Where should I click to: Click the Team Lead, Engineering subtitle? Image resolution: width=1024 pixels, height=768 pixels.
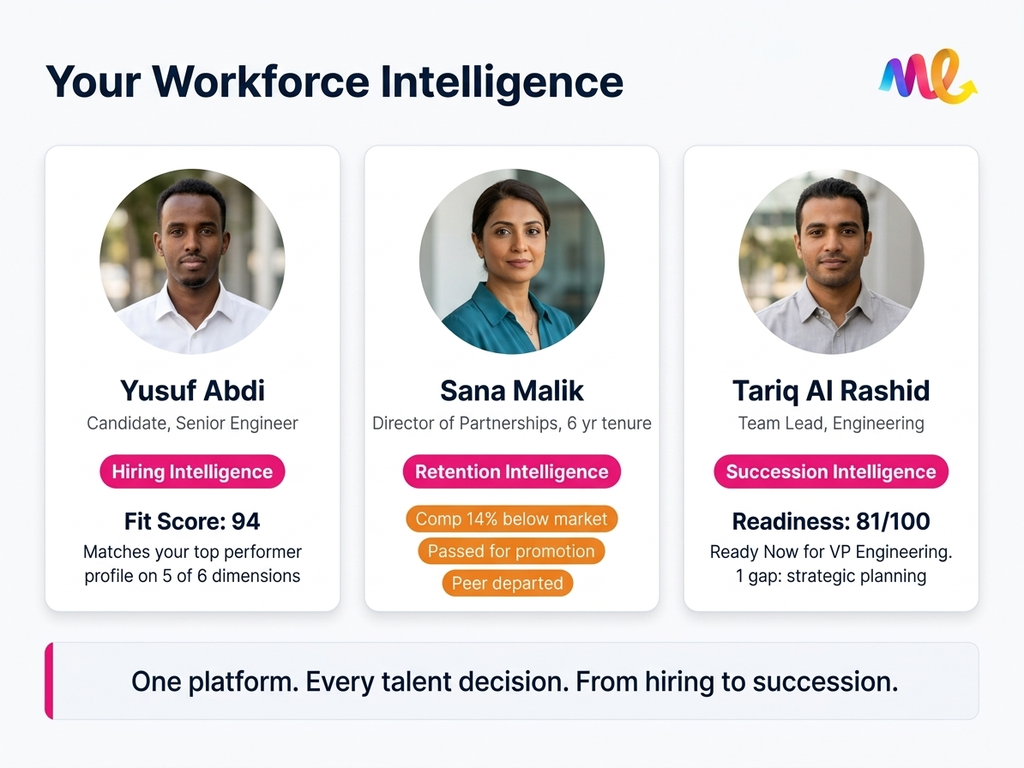(831, 423)
